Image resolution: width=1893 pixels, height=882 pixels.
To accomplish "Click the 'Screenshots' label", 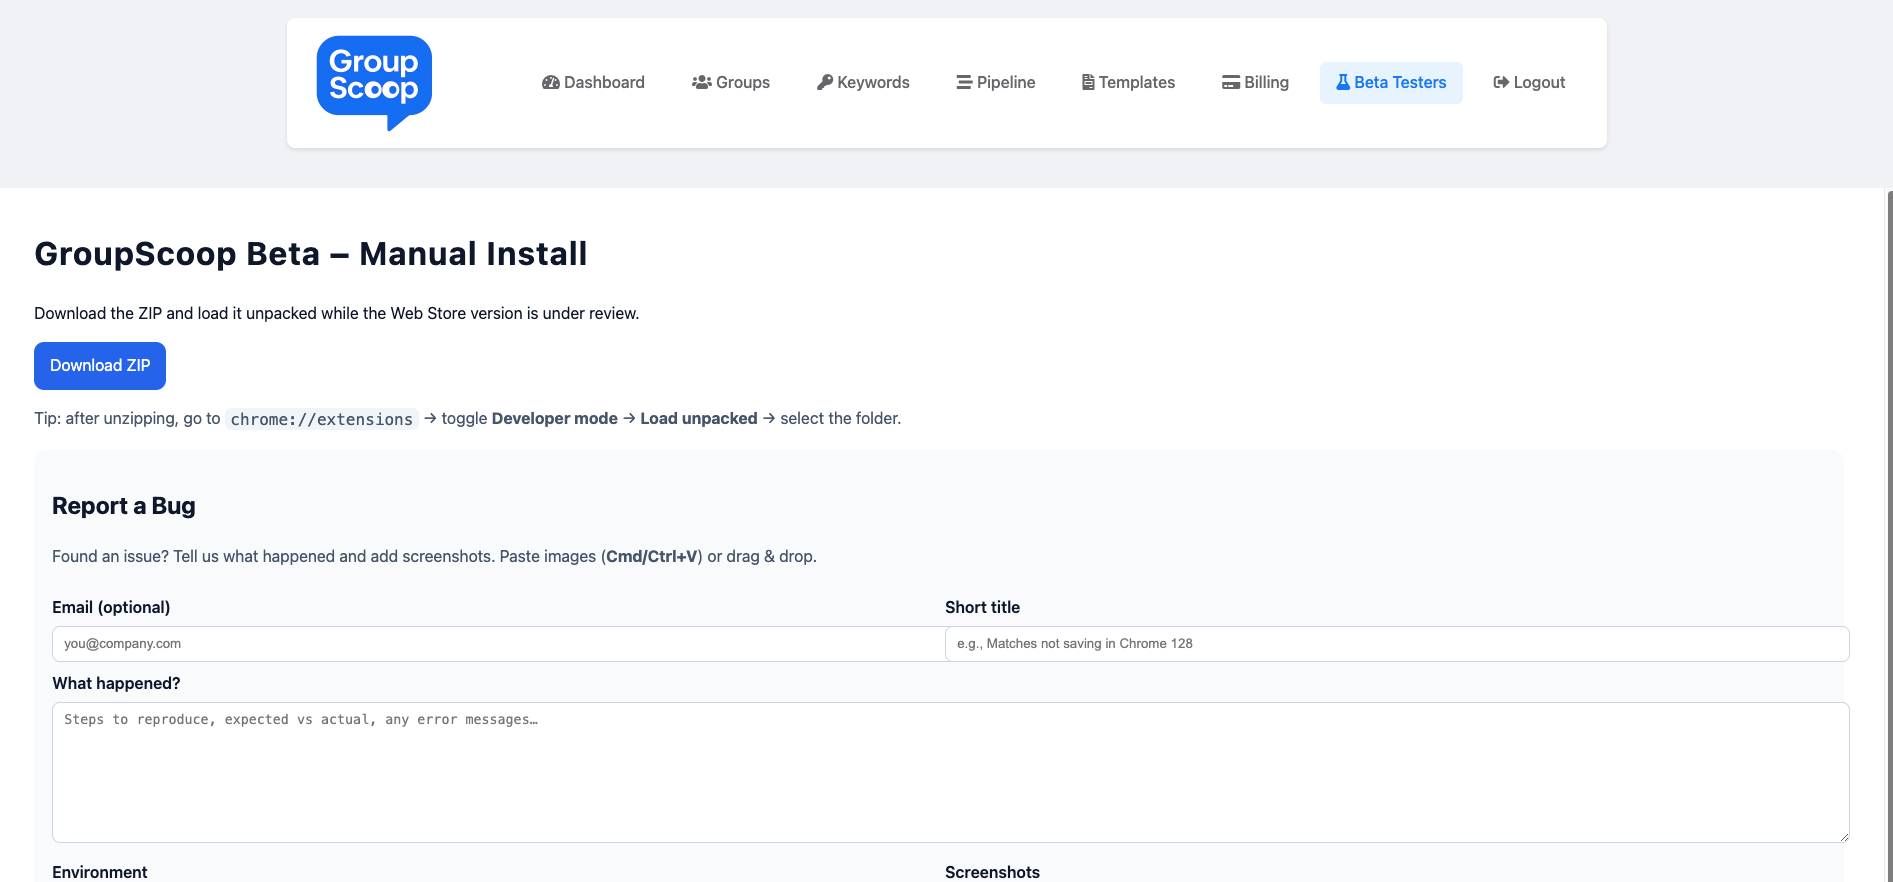I will 992,873.
